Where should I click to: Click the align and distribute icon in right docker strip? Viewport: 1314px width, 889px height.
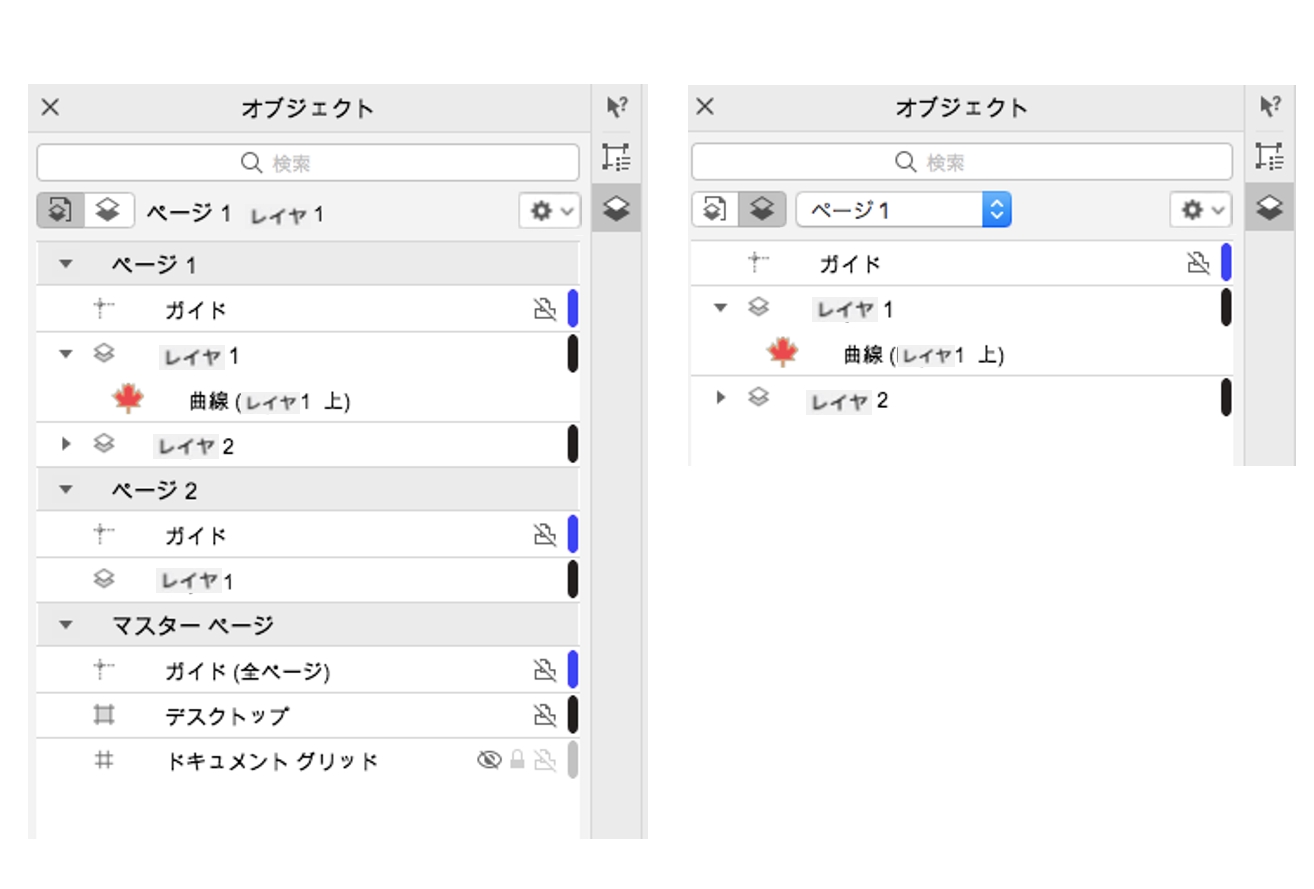(1270, 156)
